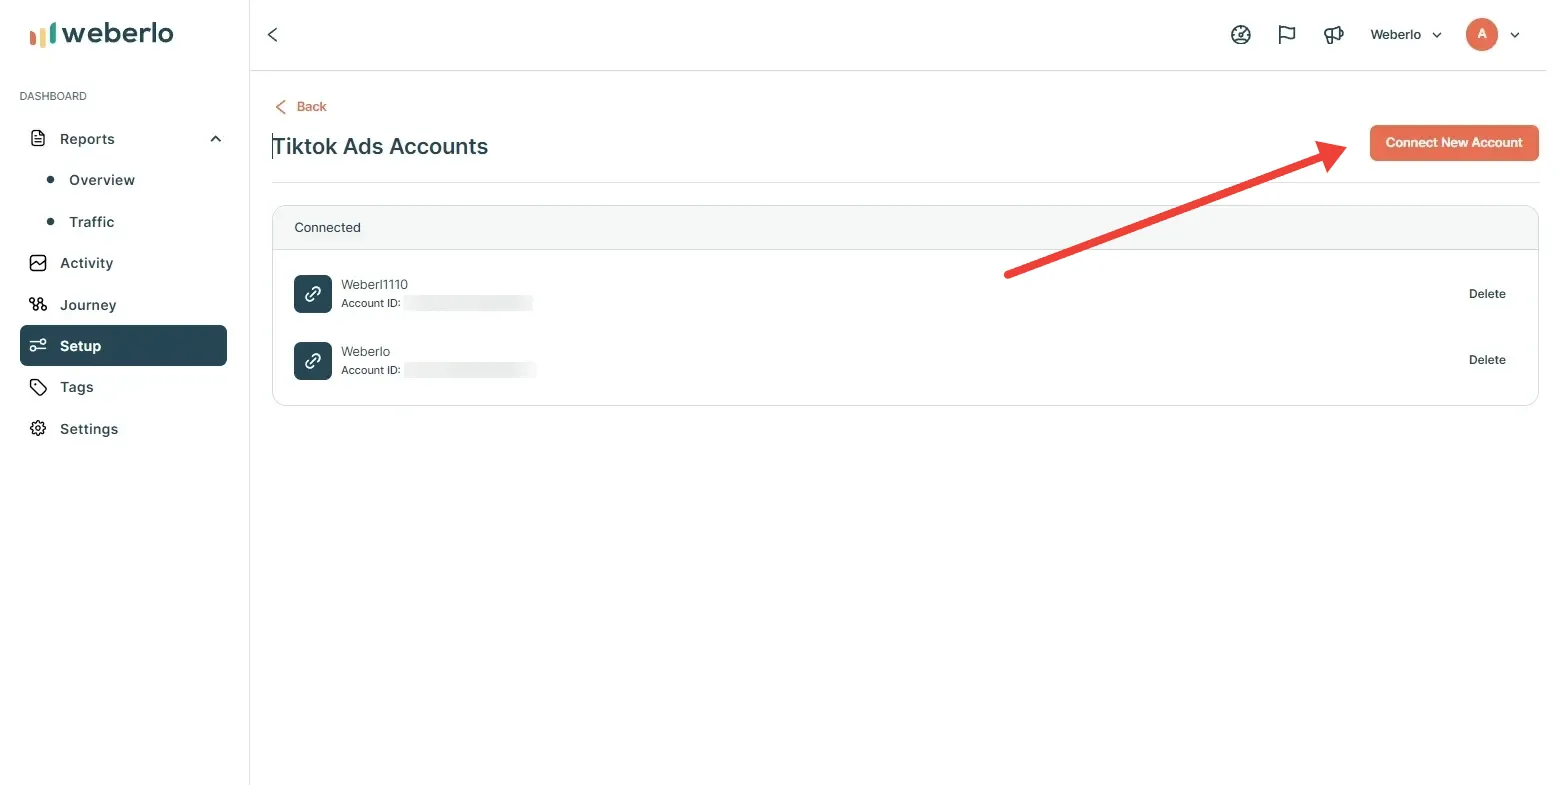Click the Setup sliders icon

coord(38,345)
